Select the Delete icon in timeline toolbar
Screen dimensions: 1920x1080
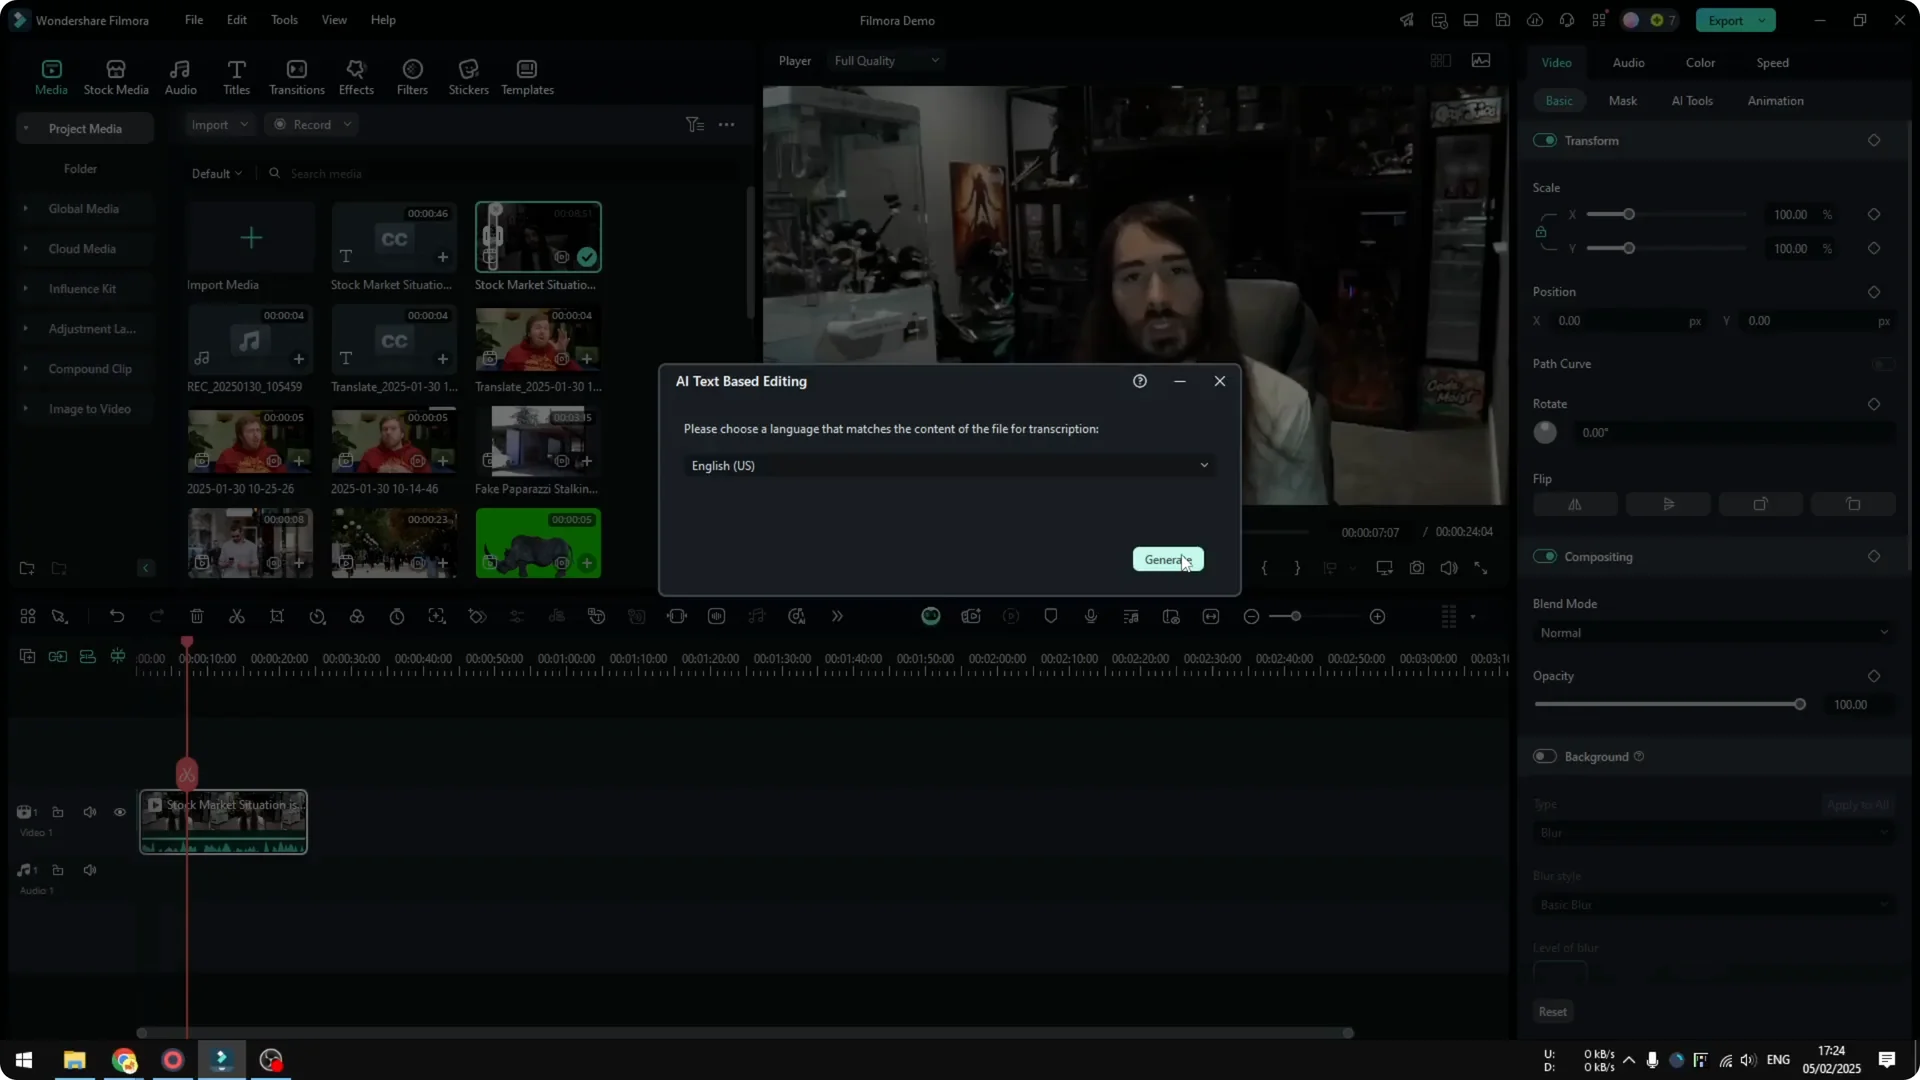pos(197,616)
